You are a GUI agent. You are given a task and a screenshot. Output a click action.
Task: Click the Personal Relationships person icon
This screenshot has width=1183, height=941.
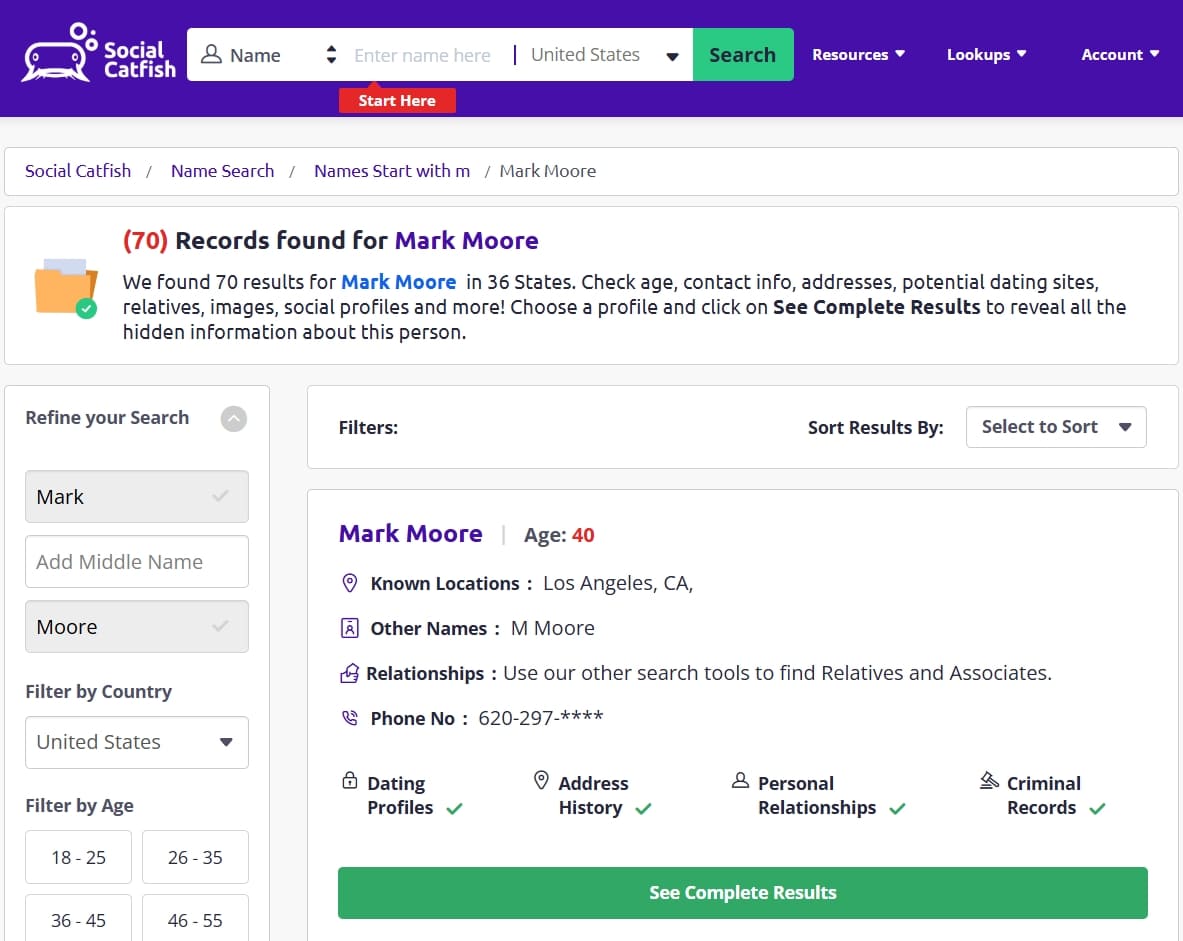[x=740, y=780]
